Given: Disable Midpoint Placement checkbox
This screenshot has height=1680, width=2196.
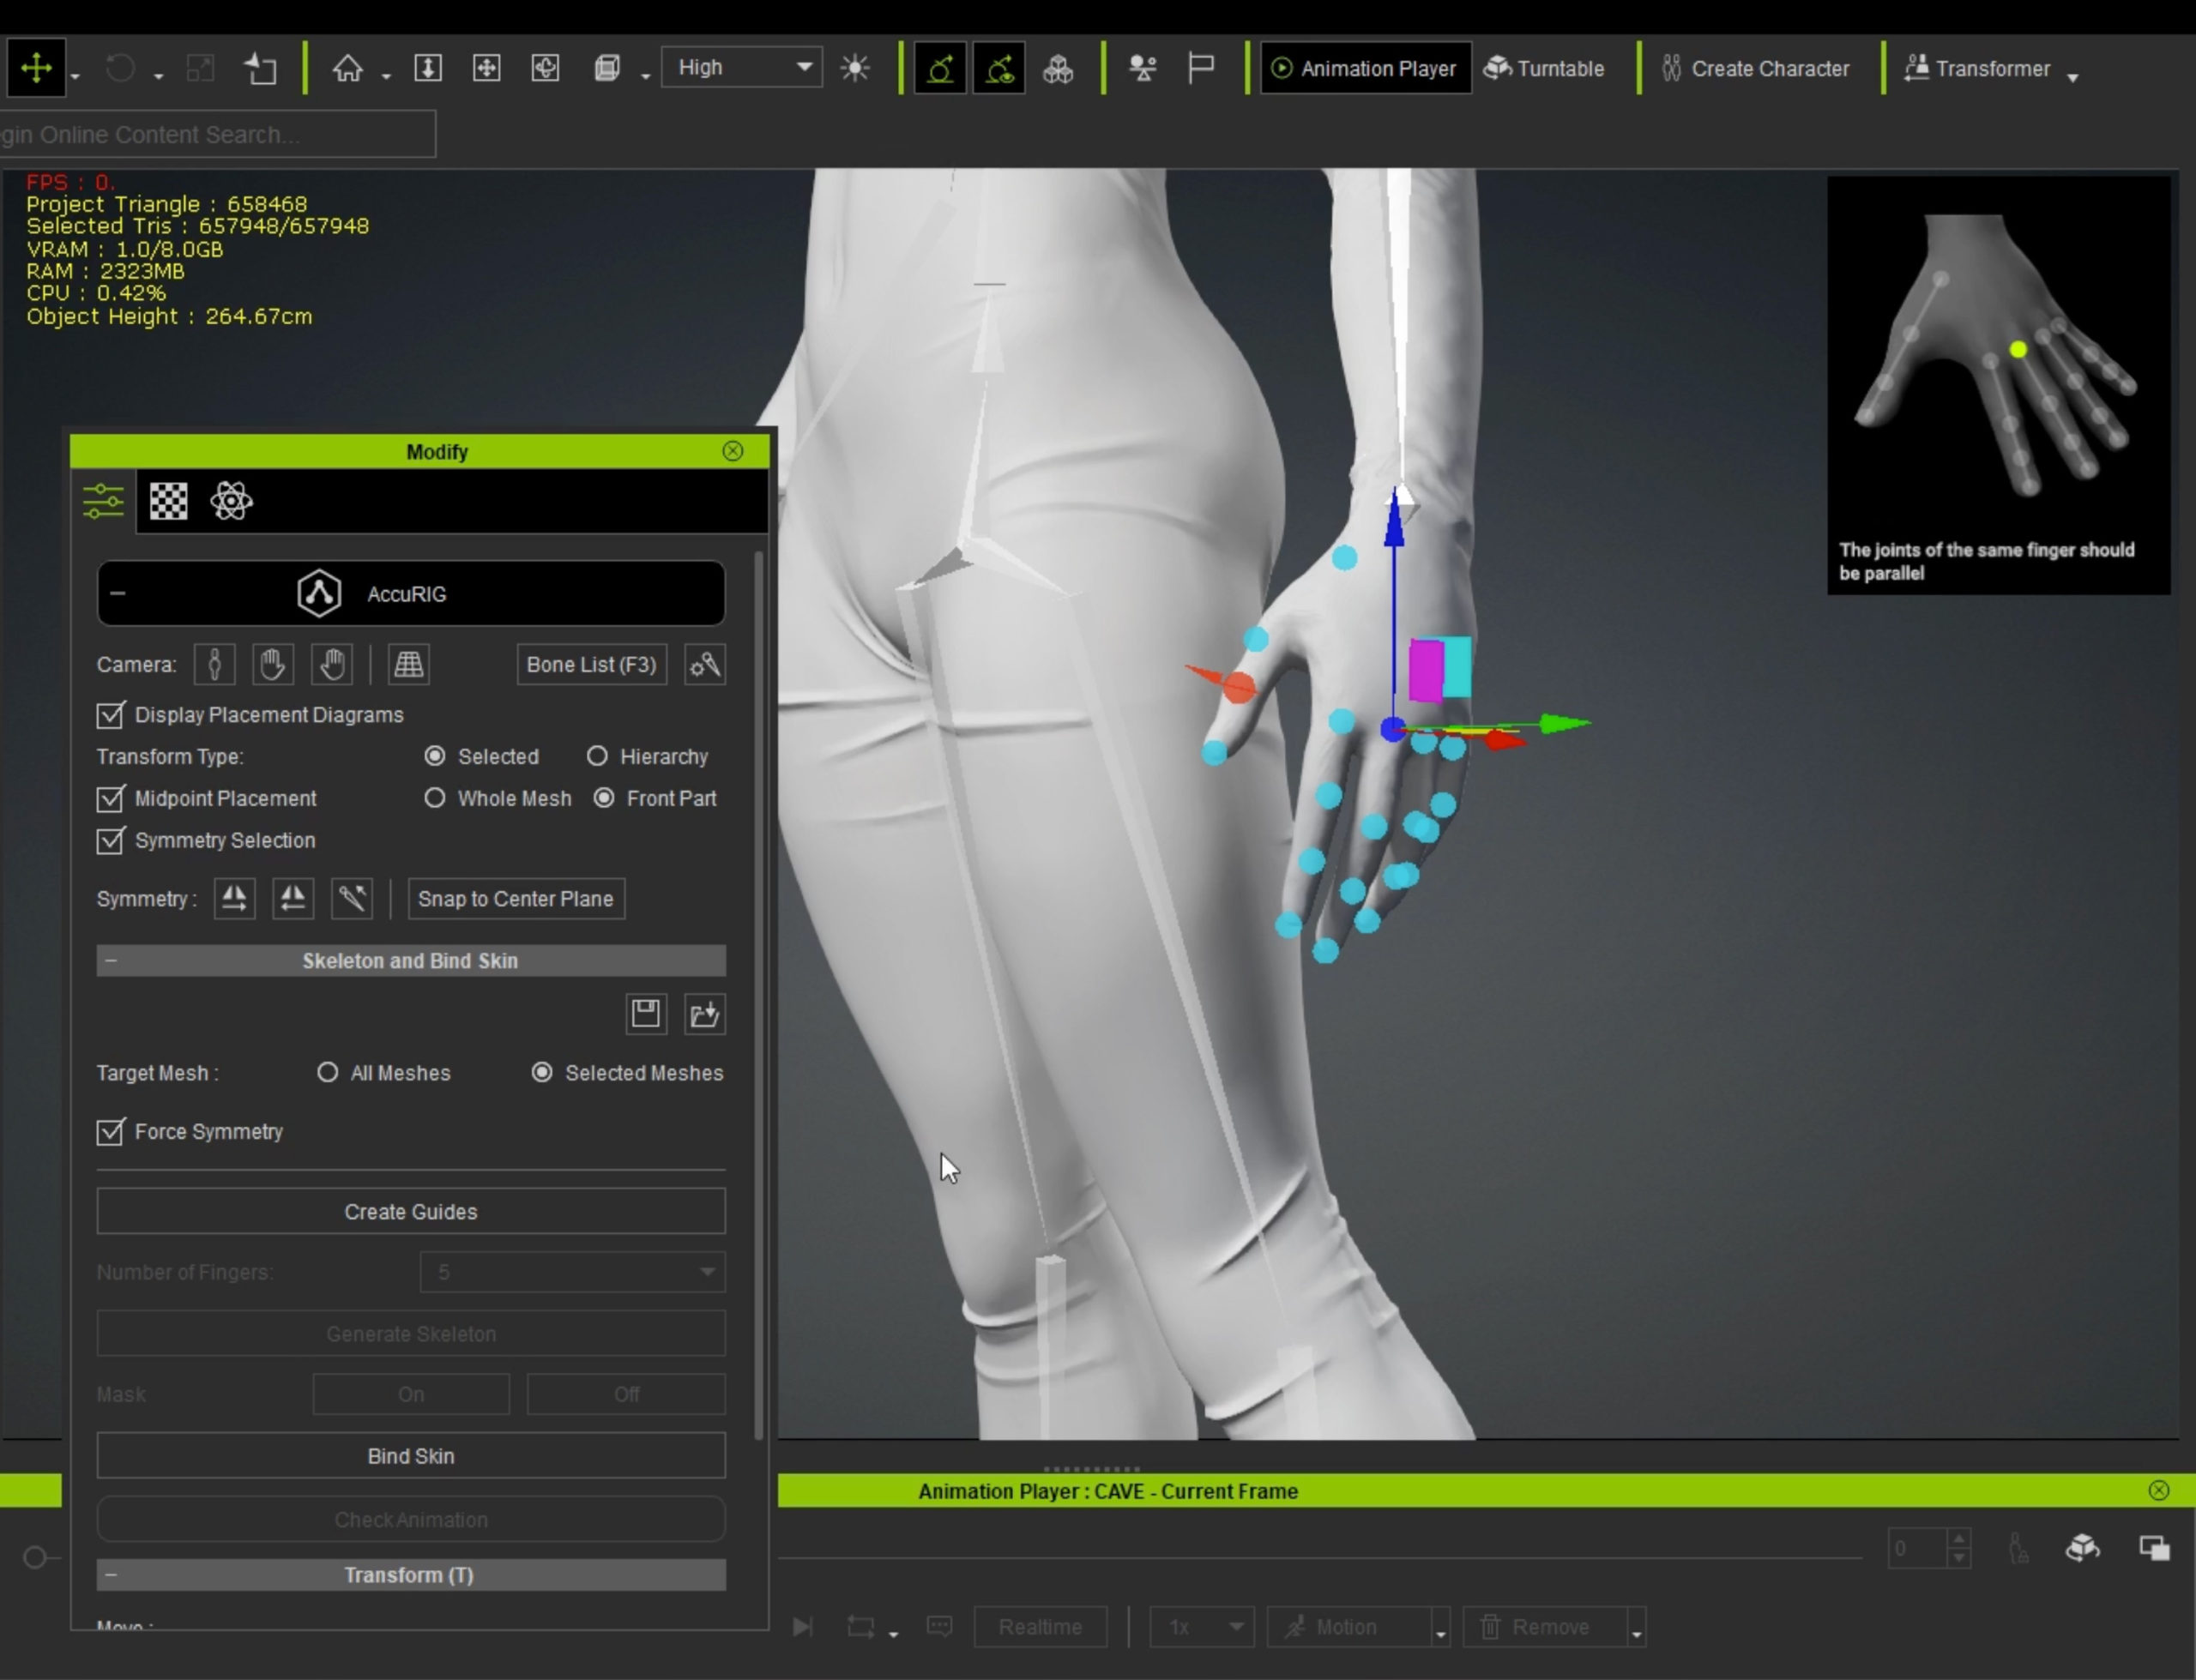Looking at the screenshot, I should [110, 799].
